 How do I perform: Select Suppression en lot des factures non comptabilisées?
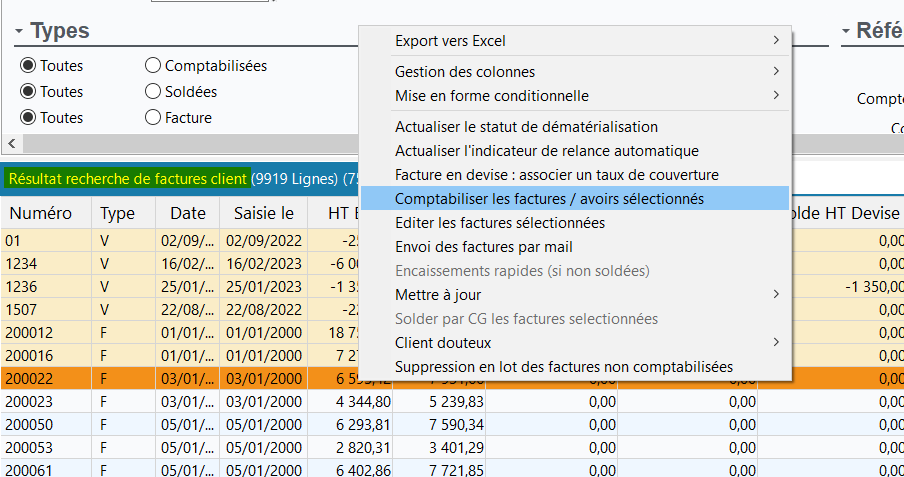[x=563, y=367]
